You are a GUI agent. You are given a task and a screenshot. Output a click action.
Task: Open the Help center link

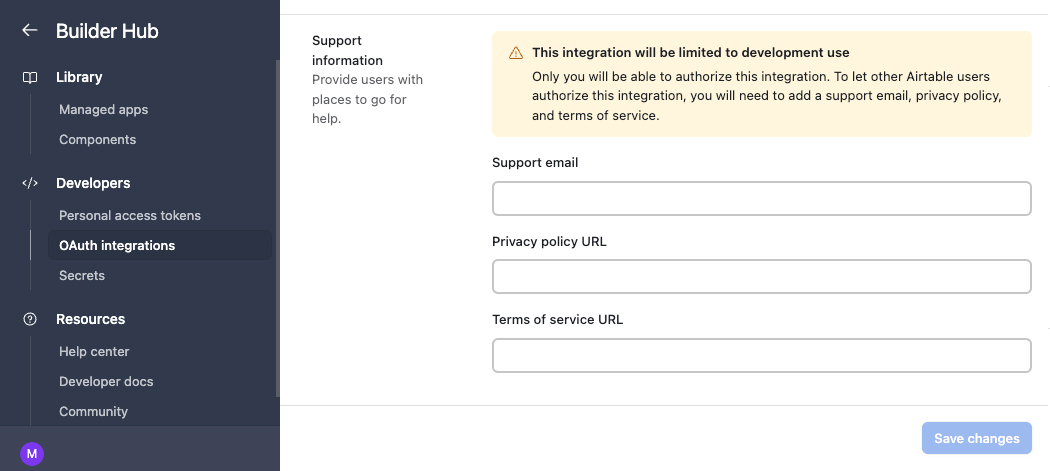coord(94,351)
